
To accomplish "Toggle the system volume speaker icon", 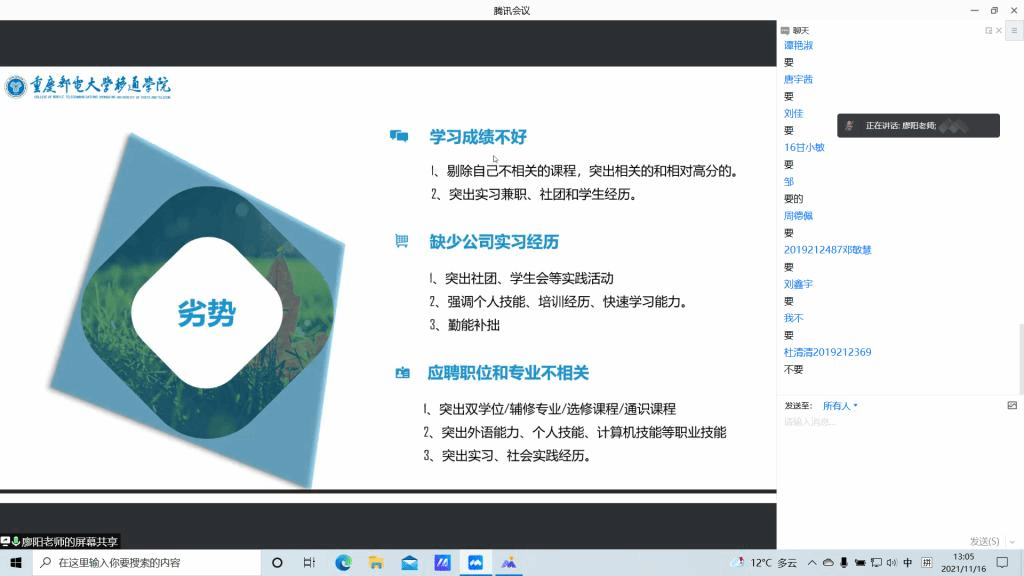I will (x=891, y=563).
